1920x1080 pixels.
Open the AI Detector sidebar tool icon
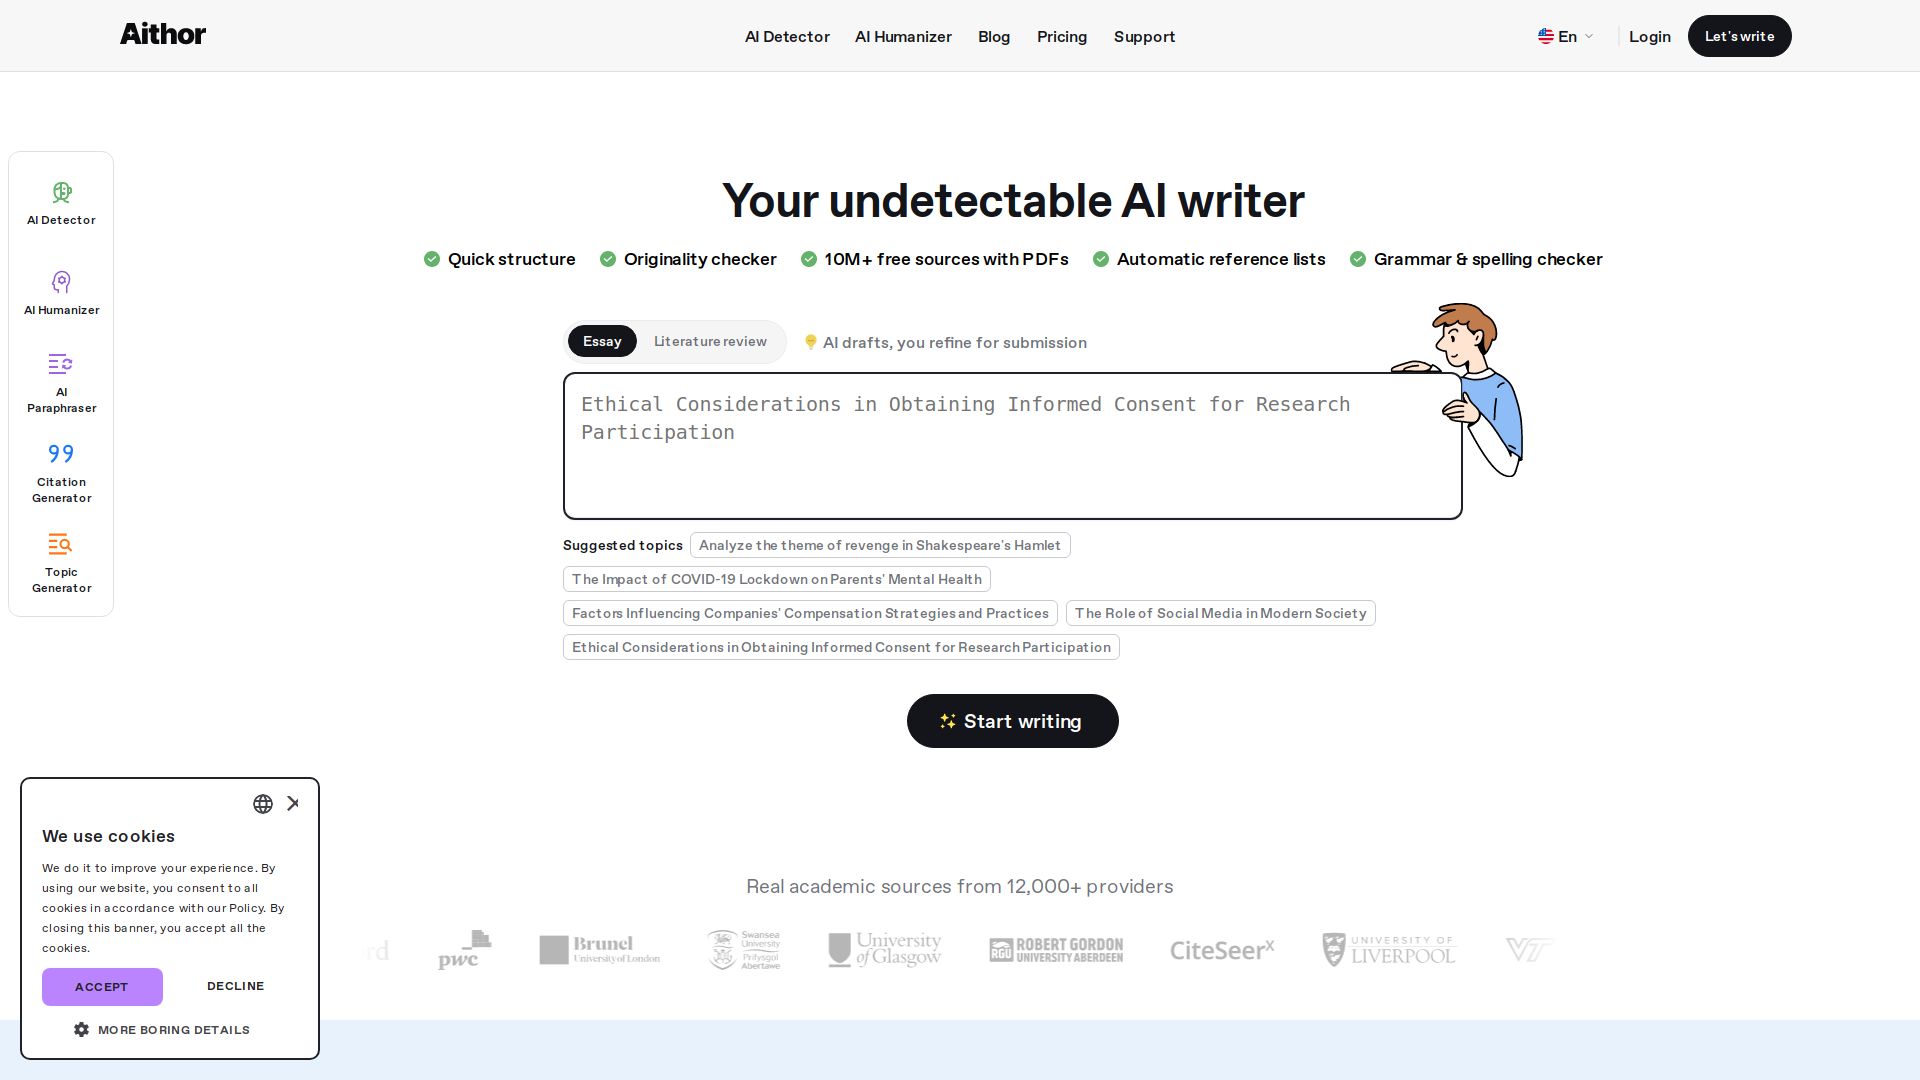(61, 192)
